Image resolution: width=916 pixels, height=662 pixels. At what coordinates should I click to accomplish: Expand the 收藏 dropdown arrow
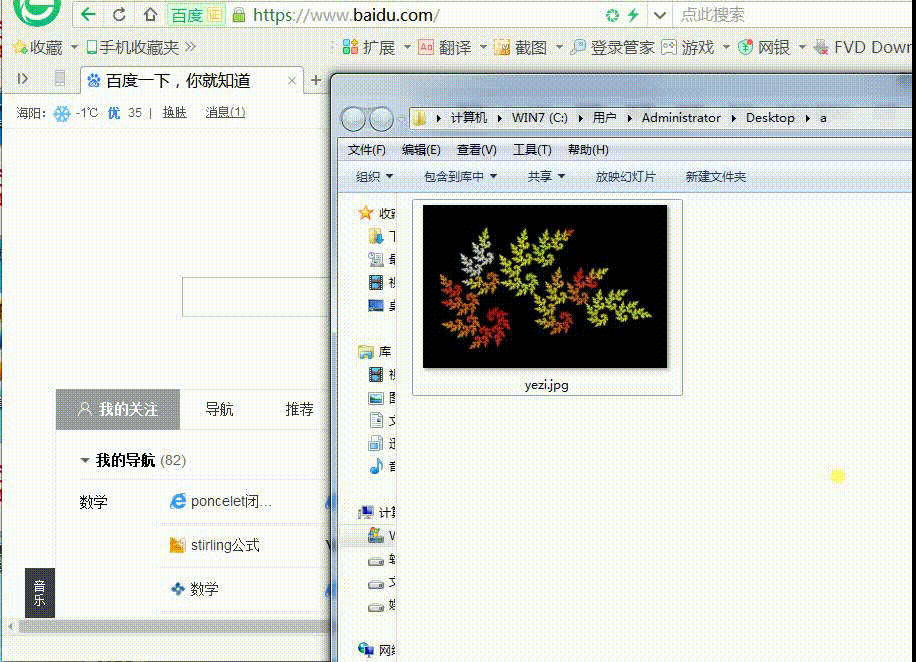pos(74,47)
